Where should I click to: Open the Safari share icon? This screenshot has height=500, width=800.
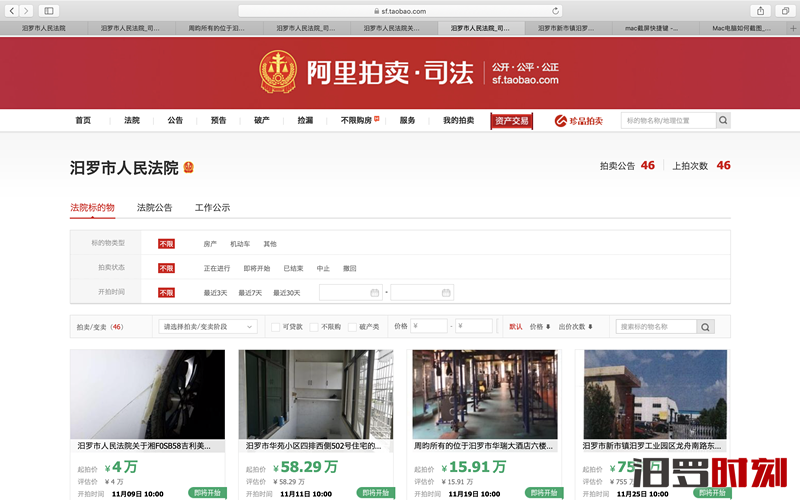click(760, 11)
